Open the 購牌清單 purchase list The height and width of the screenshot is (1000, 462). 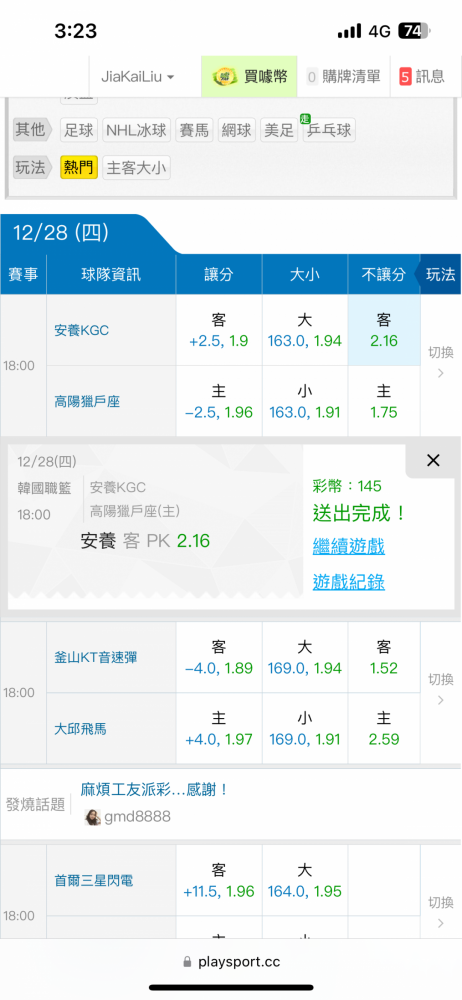[x=343, y=77]
